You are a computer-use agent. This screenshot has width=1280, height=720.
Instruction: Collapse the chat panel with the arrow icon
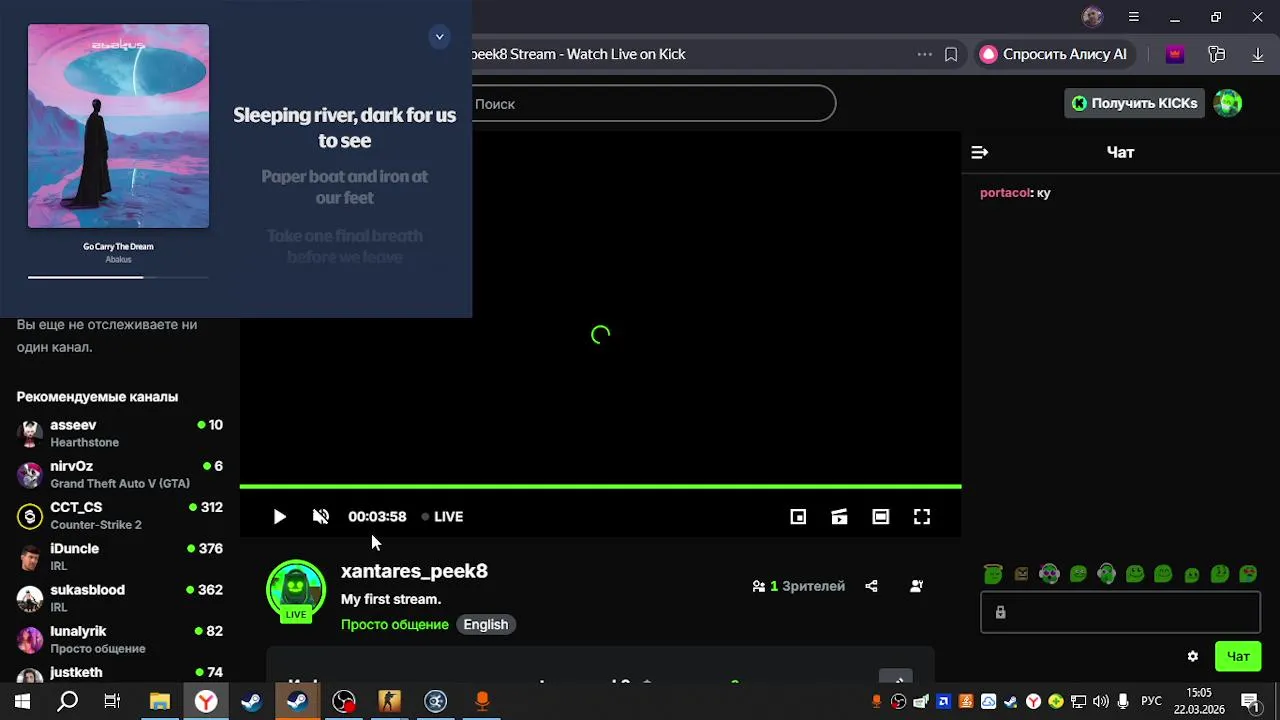pyautogui.click(x=980, y=152)
